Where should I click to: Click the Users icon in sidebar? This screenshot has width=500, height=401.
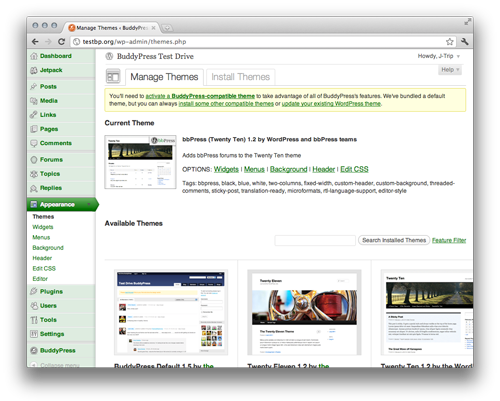pyautogui.click(x=34, y=306)
